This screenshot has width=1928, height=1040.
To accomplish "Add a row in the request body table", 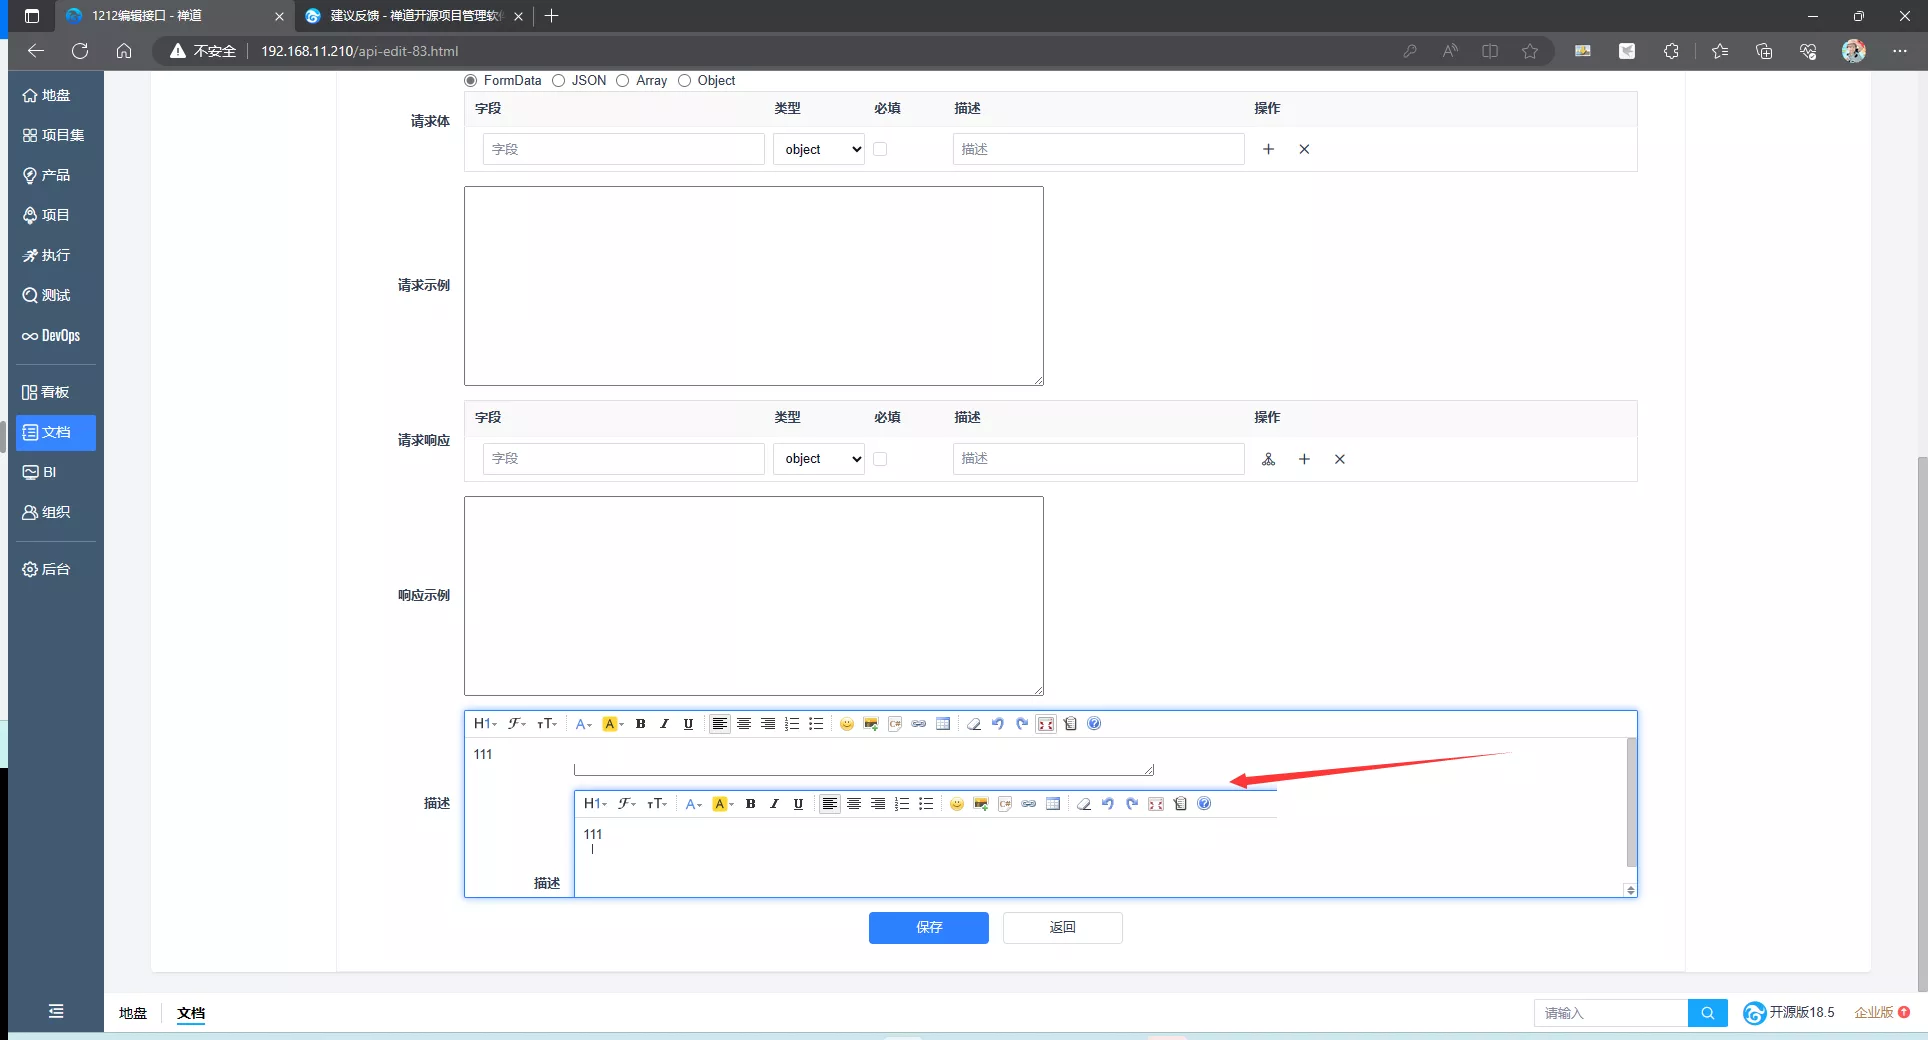I will [1268, 149].
